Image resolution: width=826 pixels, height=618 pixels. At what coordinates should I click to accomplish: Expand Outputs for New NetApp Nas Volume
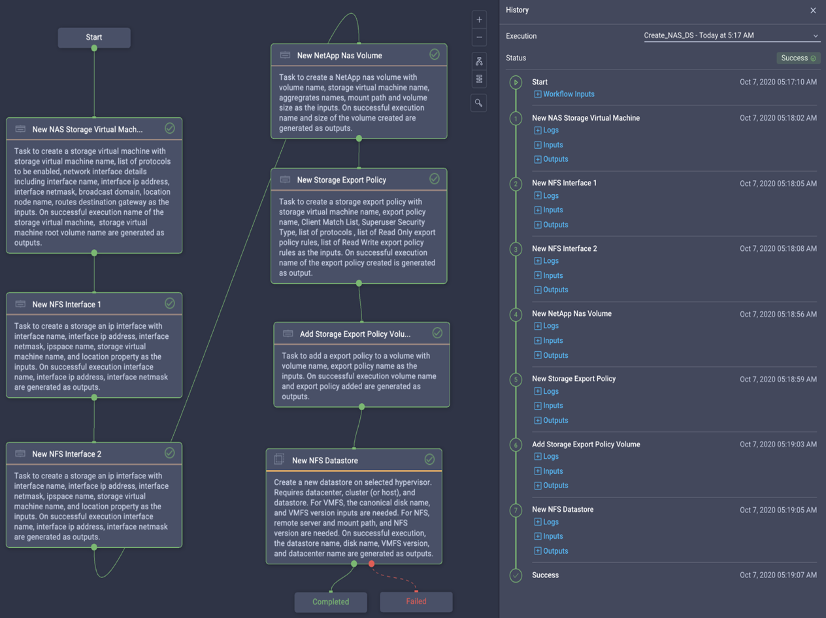(x=551, y=356)
